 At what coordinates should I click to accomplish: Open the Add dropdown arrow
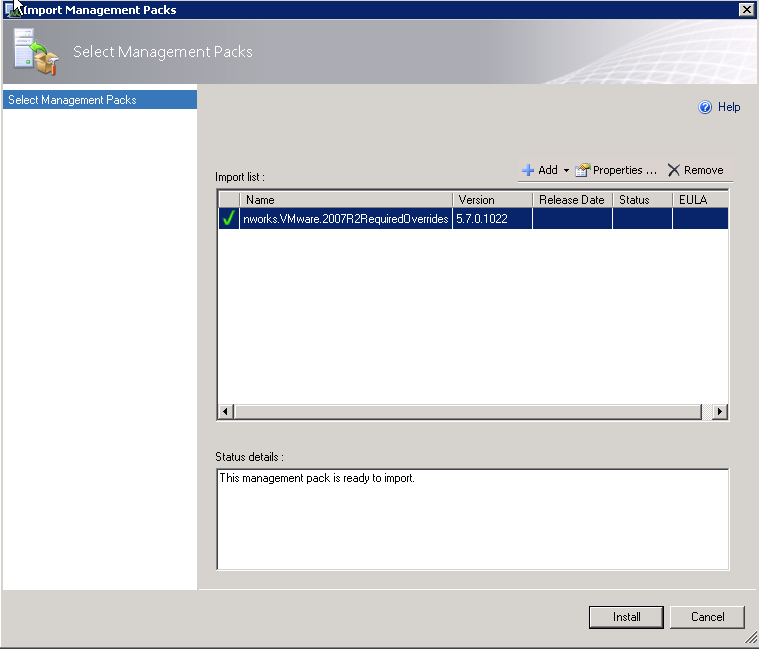(x=566, y=170)
